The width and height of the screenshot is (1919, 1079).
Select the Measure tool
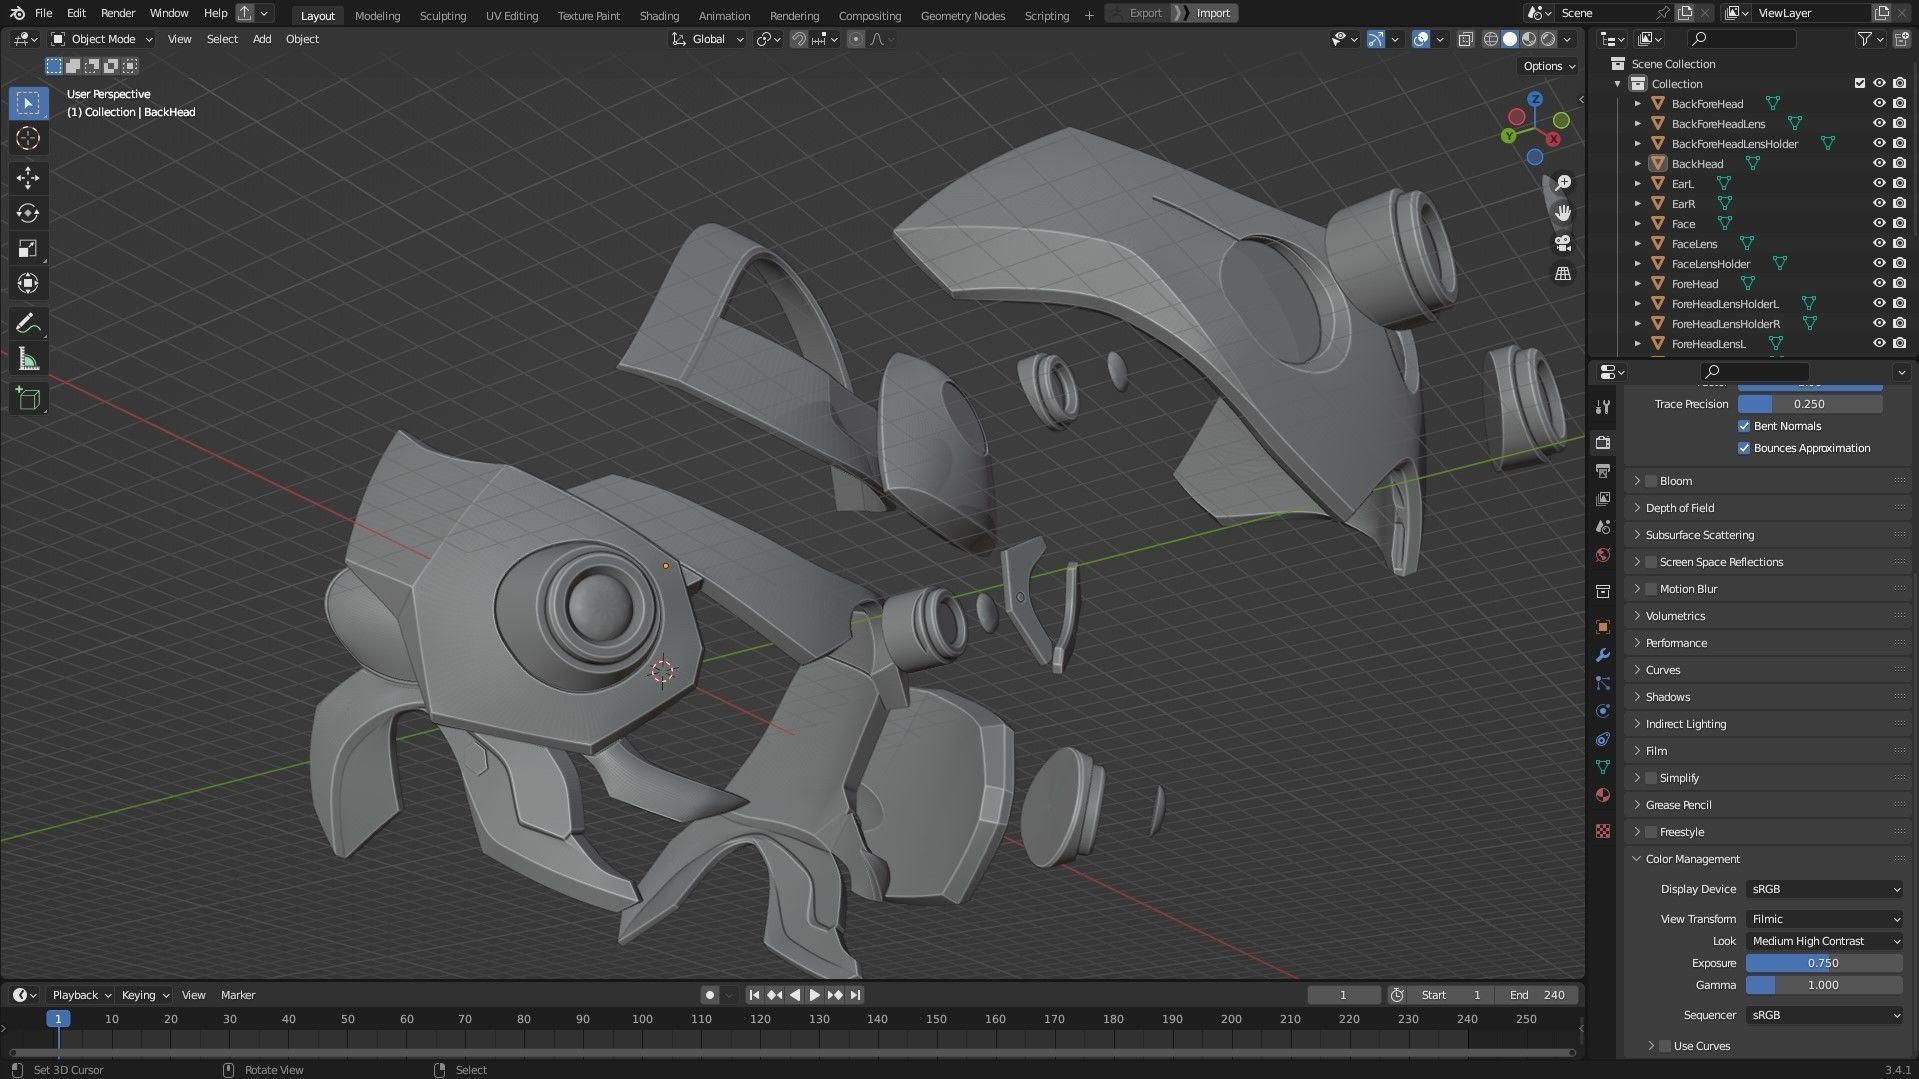click(28, 359)
